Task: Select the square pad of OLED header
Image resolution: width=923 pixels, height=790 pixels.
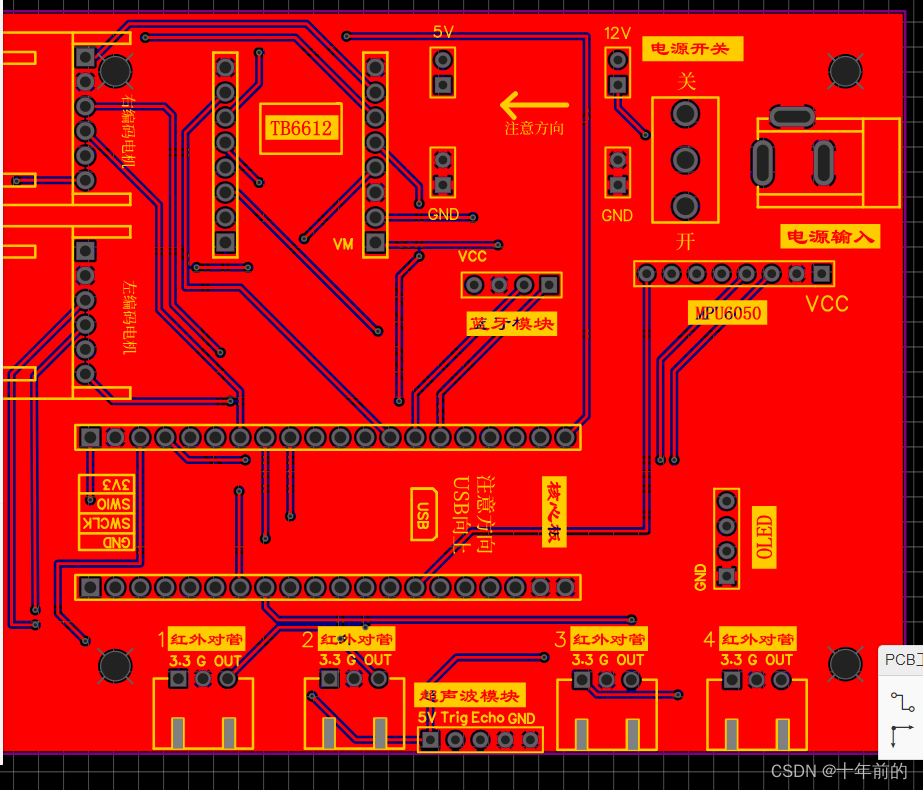Action: pyautogui.click(x=726, y=575)
